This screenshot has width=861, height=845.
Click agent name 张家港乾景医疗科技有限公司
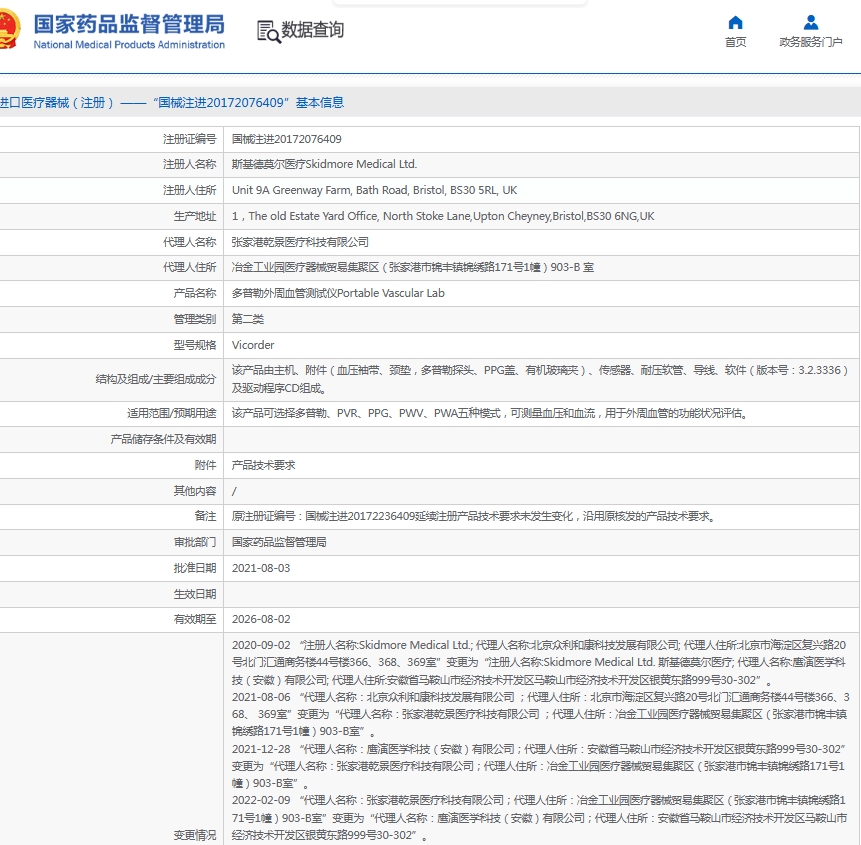[300, 242]
